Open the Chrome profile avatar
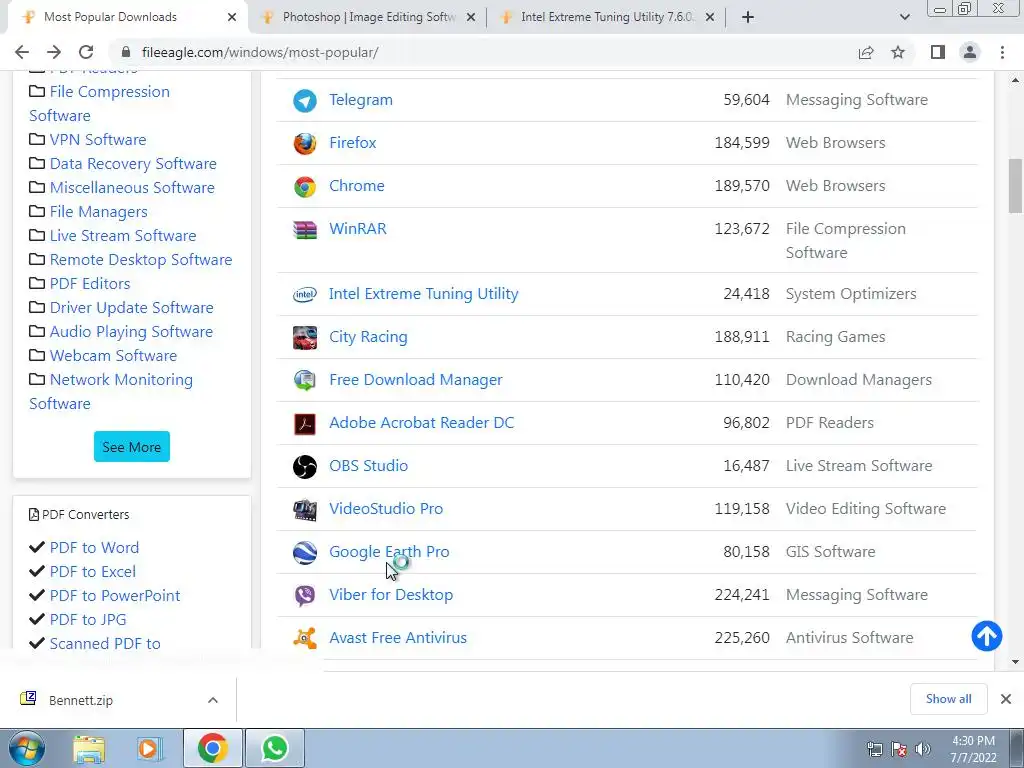The width and height of the screenshot is (1024, 768). pos(970,52)
